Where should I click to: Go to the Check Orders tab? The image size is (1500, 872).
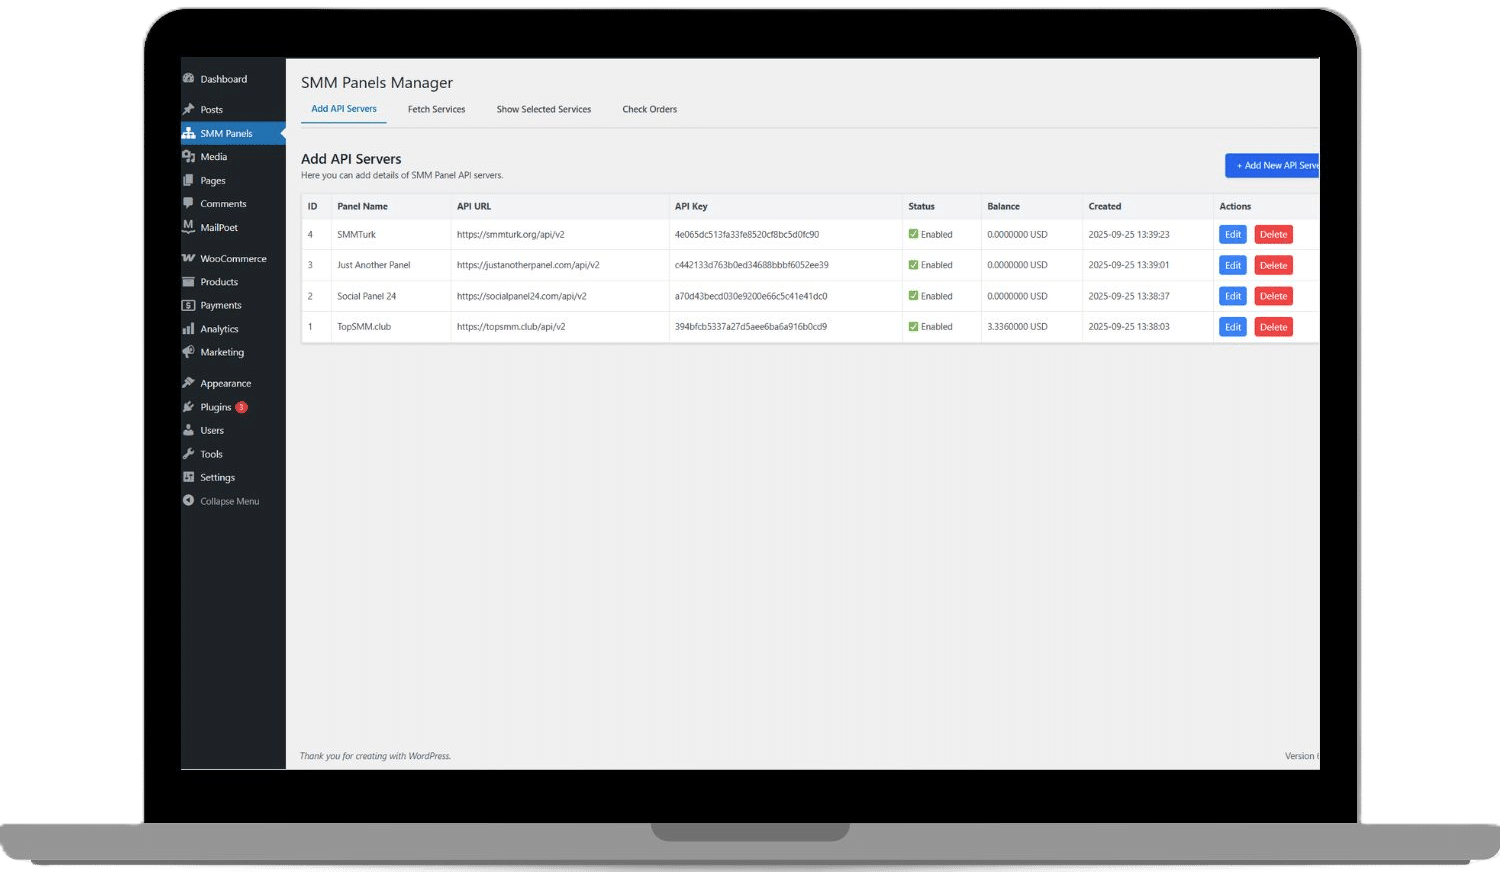click(649, 109)
